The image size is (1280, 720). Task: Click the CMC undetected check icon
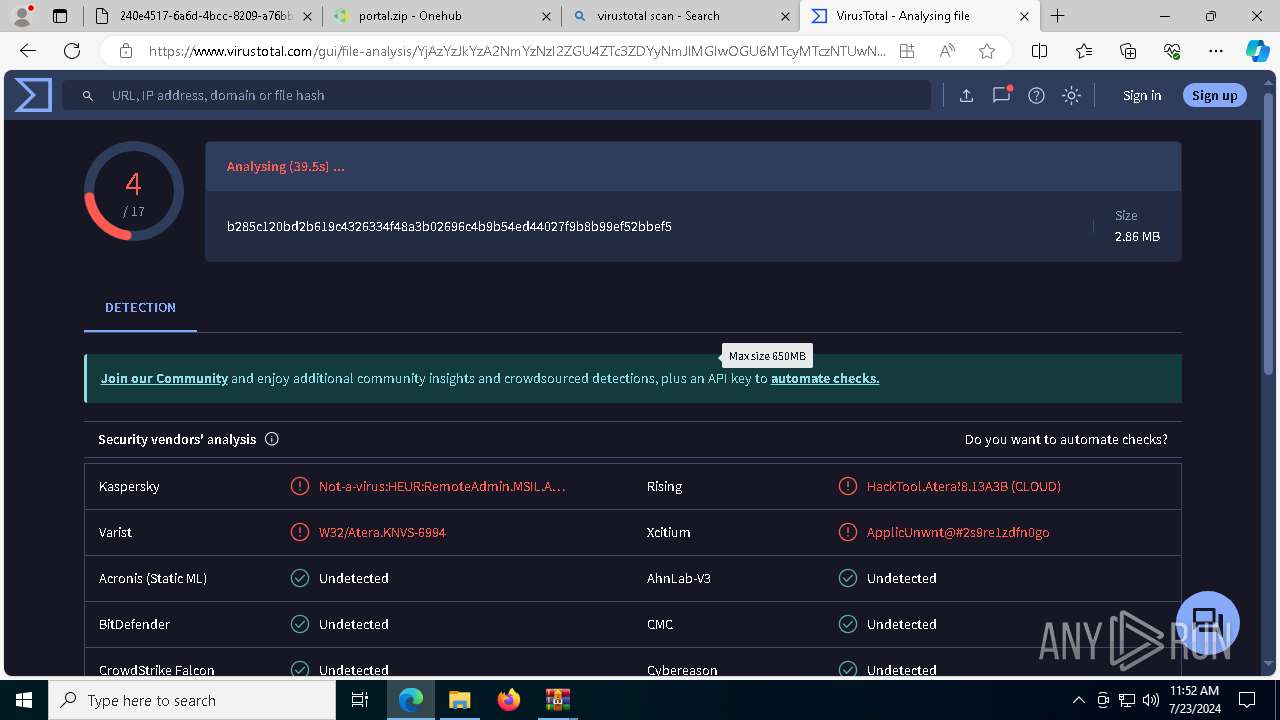point(847,624)
